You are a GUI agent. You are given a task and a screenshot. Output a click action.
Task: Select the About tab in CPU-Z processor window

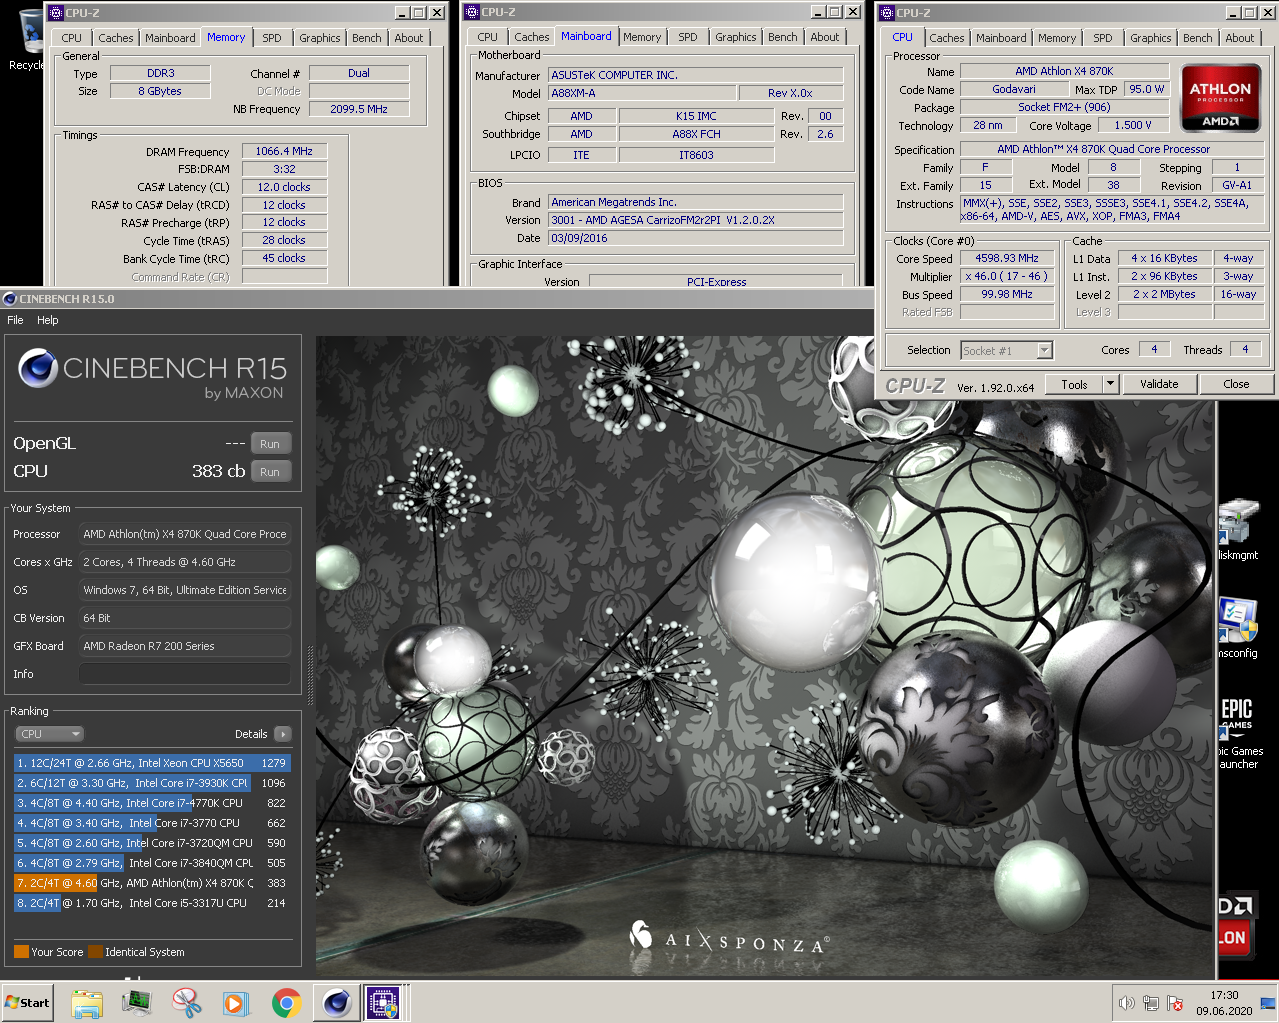(x=1240, y=38)
